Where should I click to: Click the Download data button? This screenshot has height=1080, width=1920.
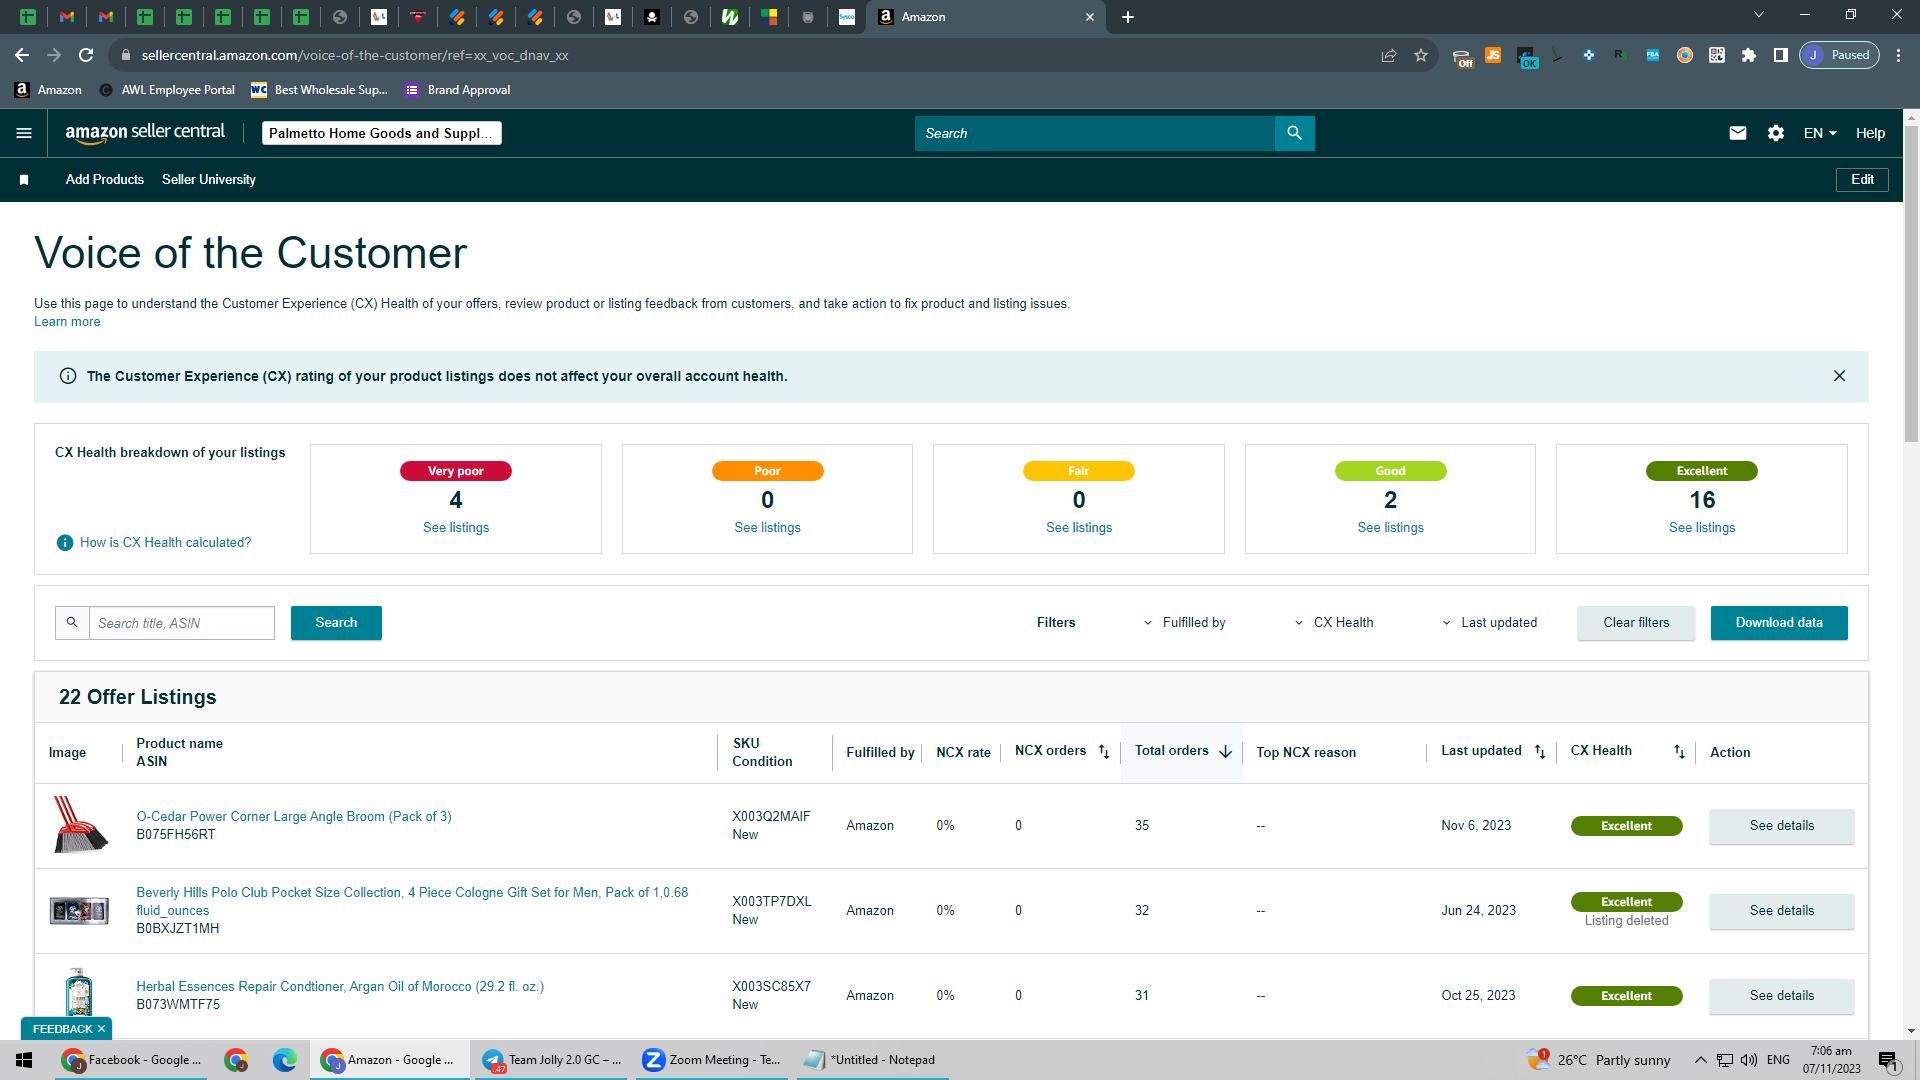coord(1779,623)
